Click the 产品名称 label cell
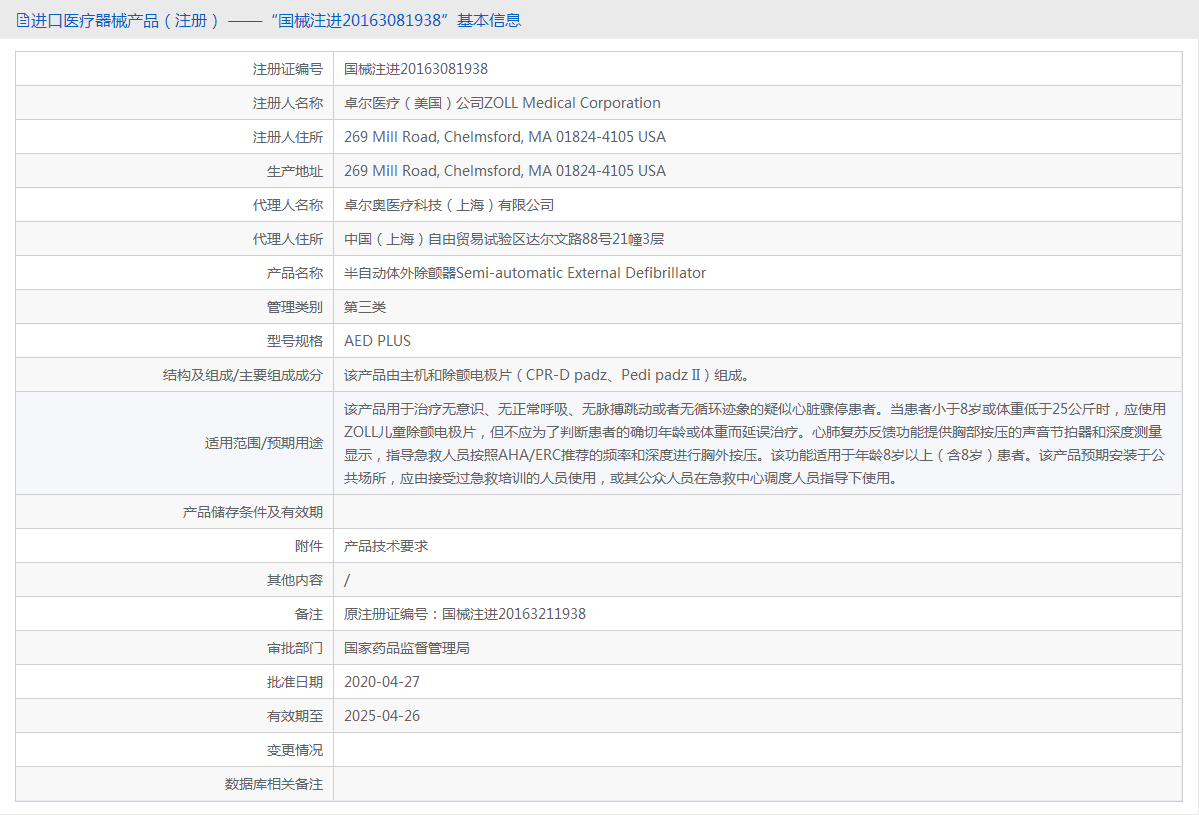1199x815 pixels. click(174, 273)
